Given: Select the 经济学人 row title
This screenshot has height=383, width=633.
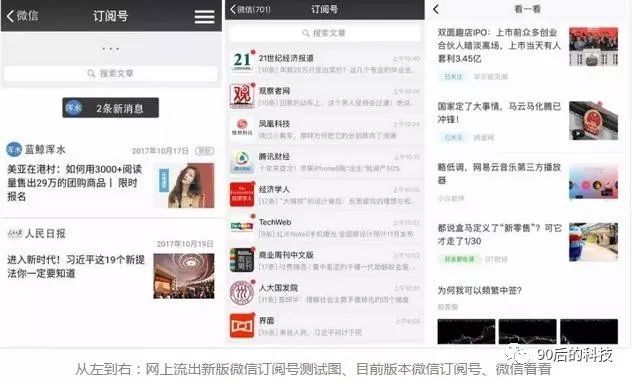Looking at the screenshot, I should tap(274, 189).
